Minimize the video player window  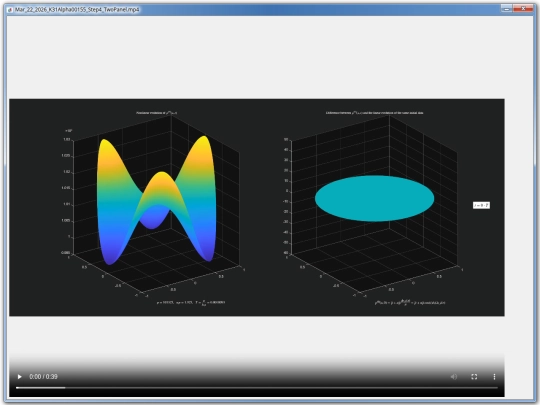click(506, 9)
